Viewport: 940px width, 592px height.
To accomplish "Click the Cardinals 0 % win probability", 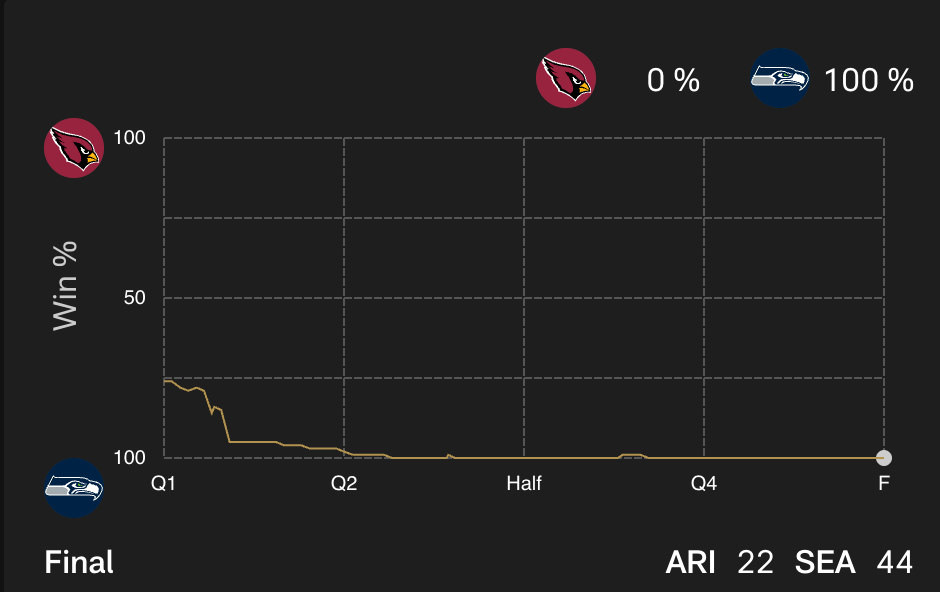I will pyautogui.click(x=673, y=80).
